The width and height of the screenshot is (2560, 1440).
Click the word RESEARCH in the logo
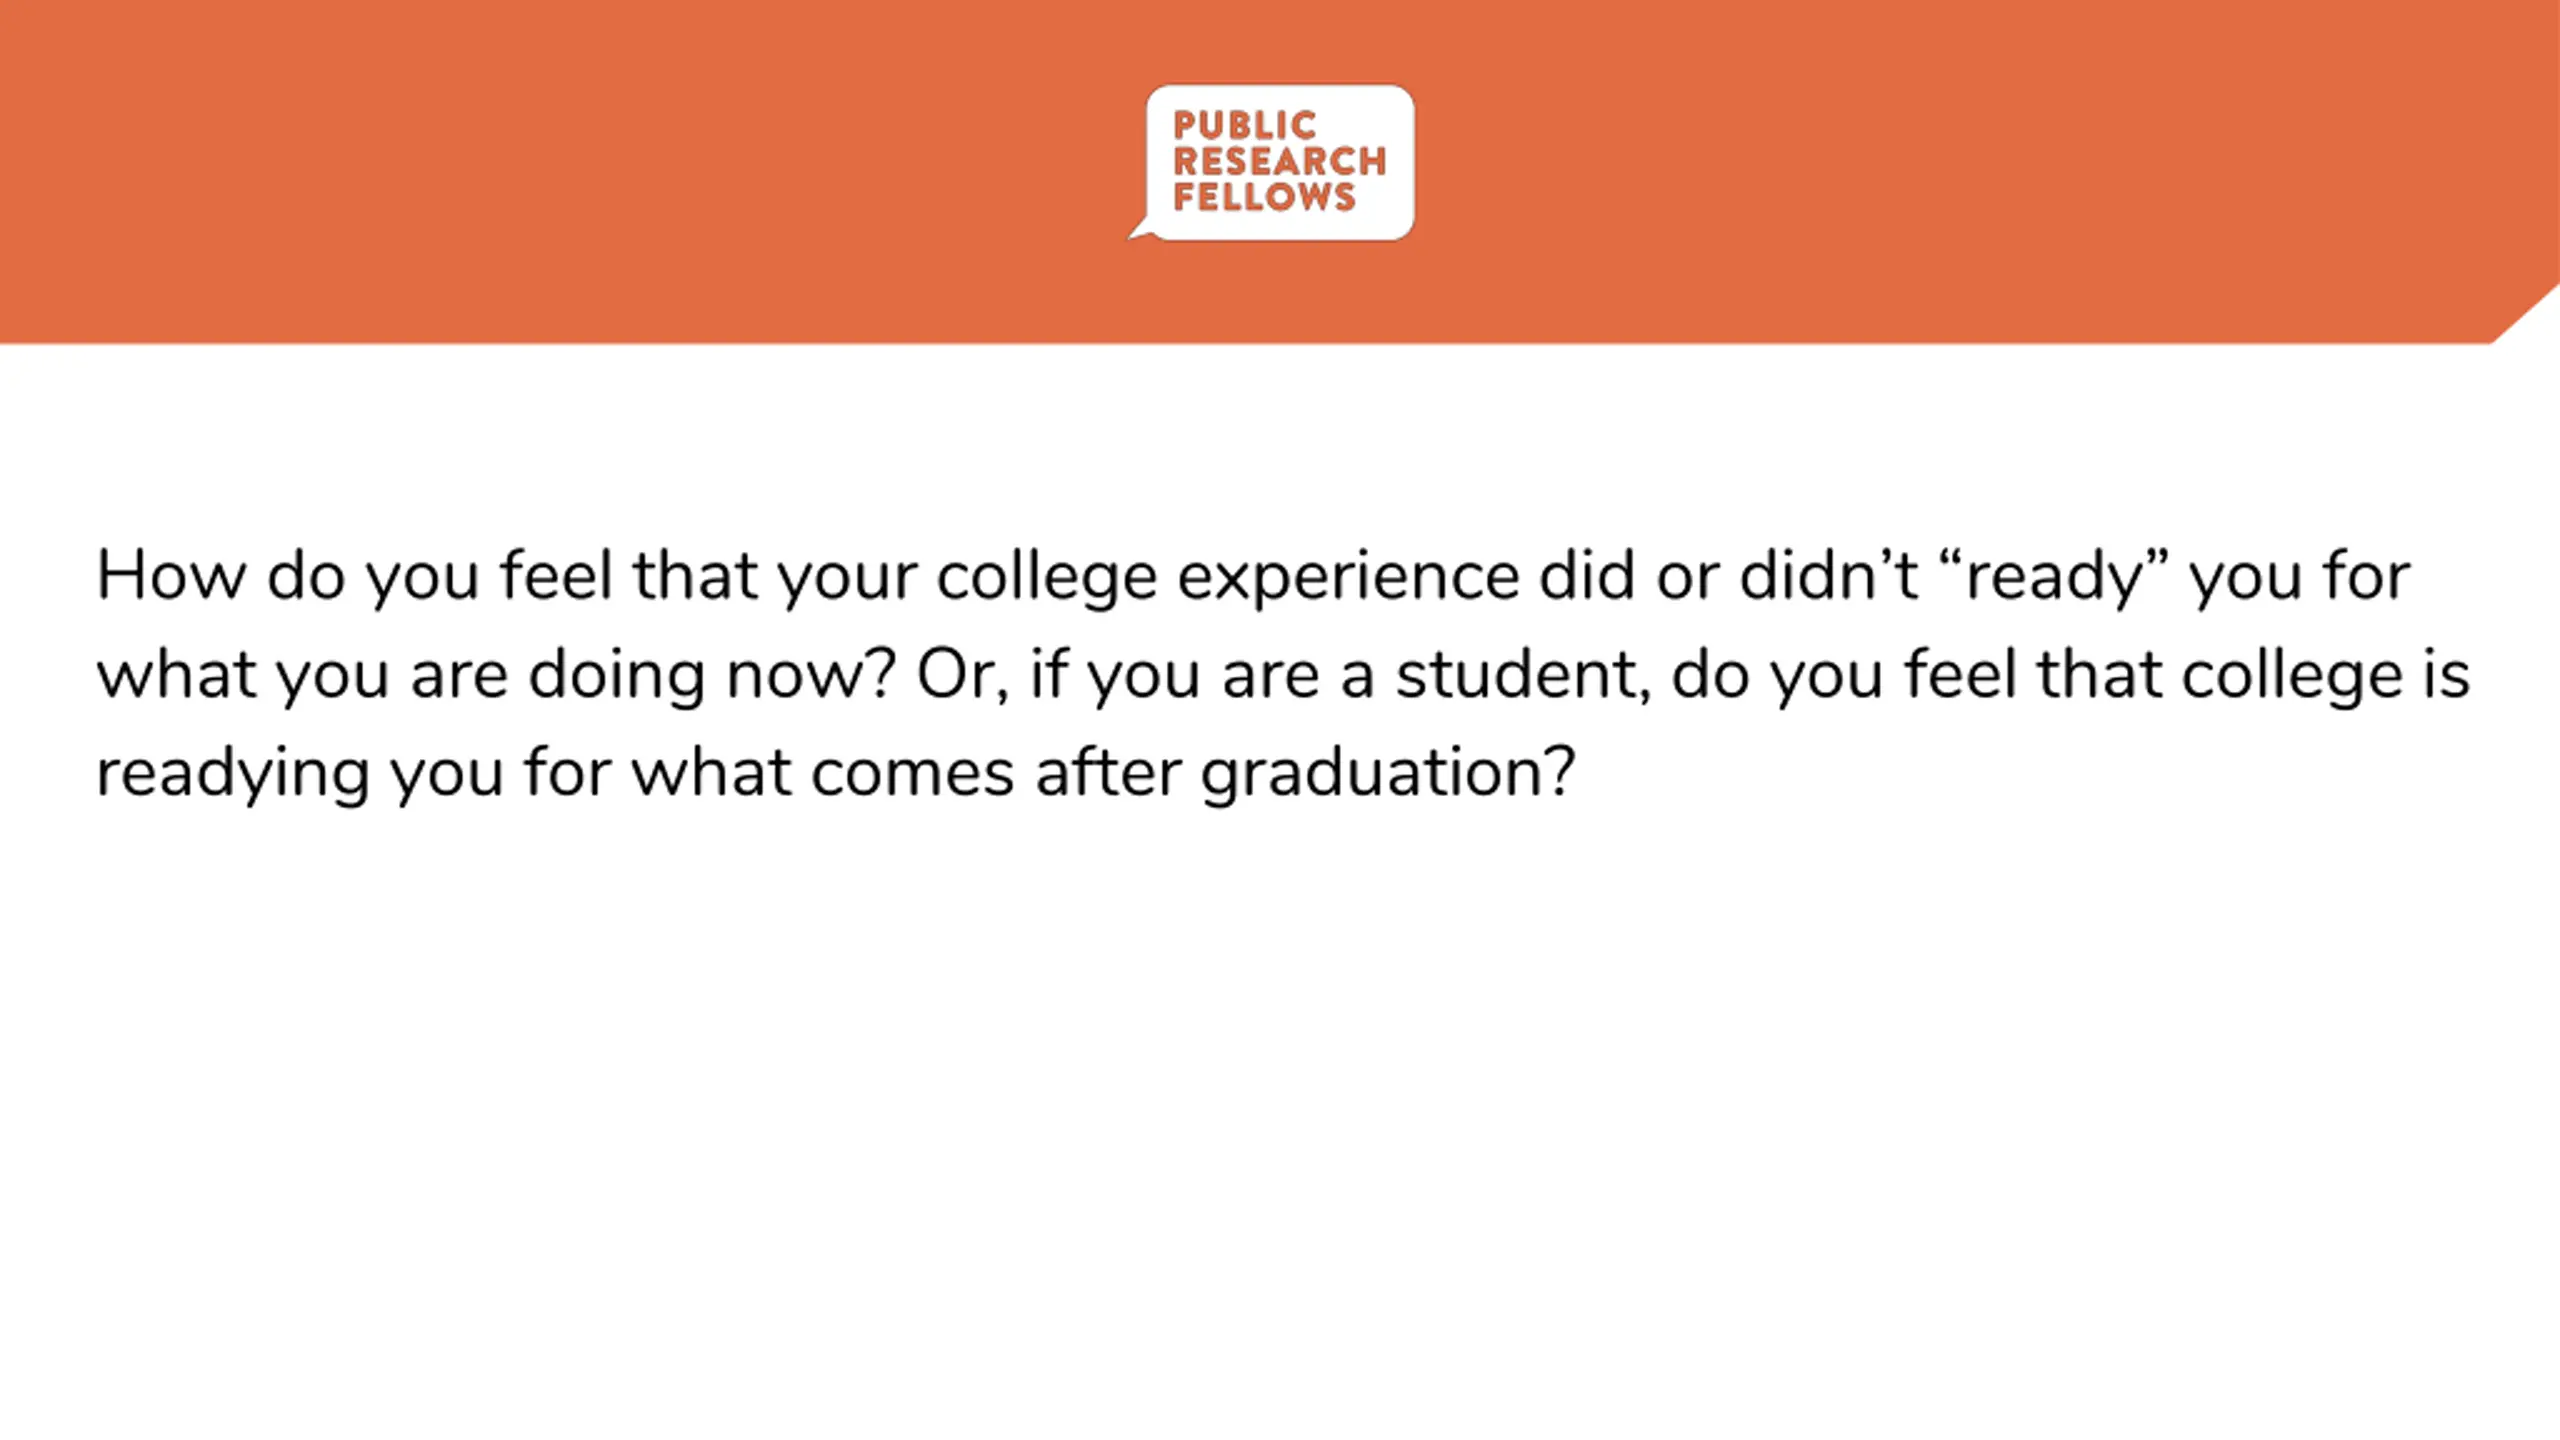pos(1279,161)
